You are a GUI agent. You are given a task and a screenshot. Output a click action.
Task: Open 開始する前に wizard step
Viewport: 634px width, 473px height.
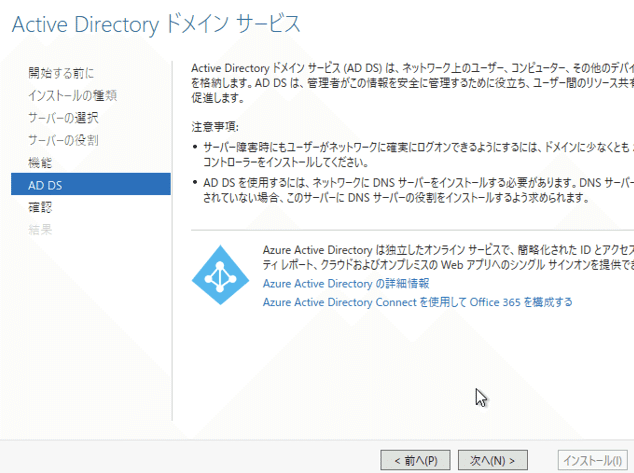coord(61,73)
